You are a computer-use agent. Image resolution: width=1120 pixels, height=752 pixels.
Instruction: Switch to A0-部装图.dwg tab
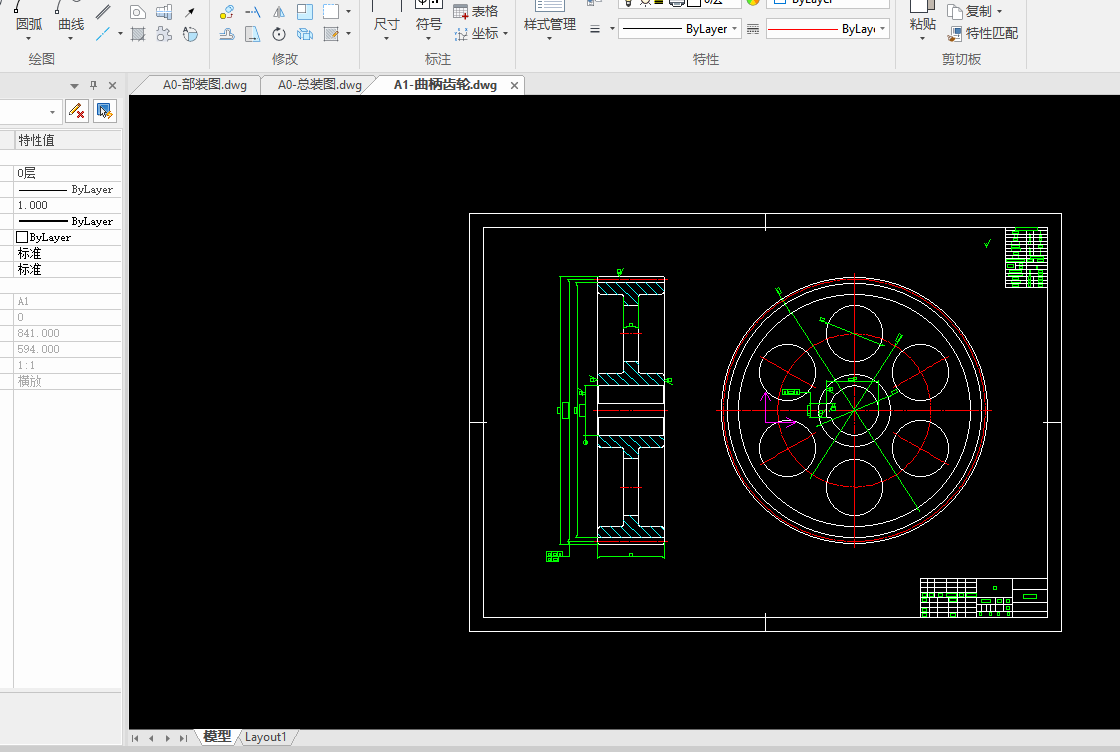coord(204,85)
